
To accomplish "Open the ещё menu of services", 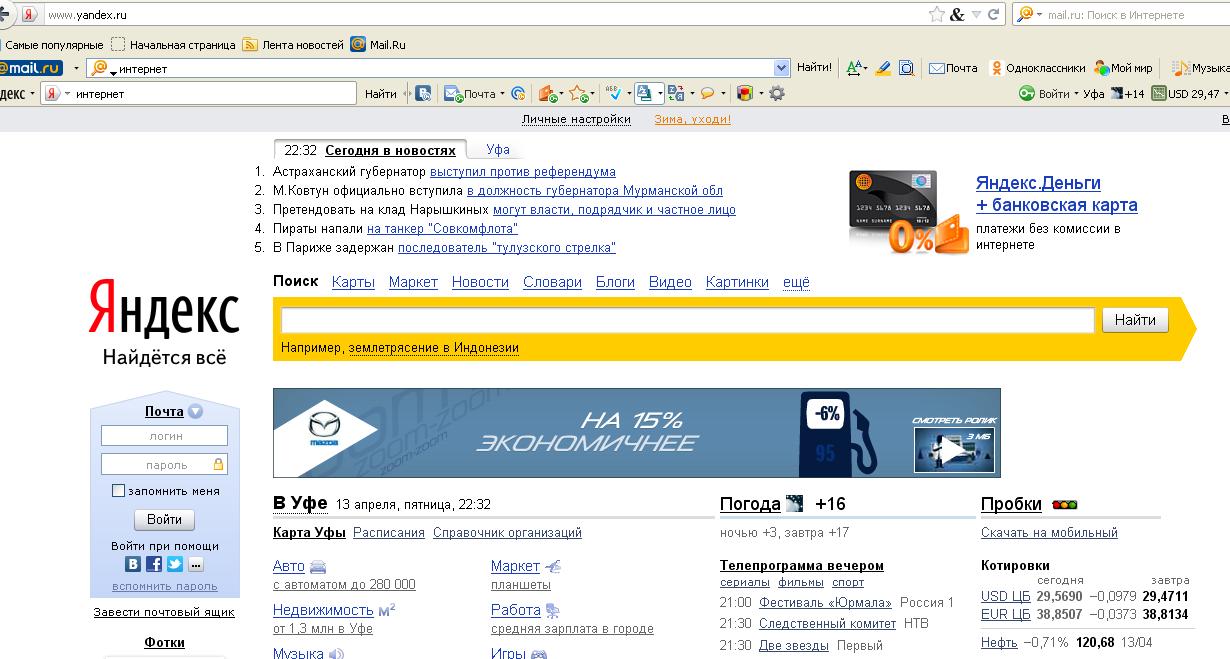I will 796,282.
